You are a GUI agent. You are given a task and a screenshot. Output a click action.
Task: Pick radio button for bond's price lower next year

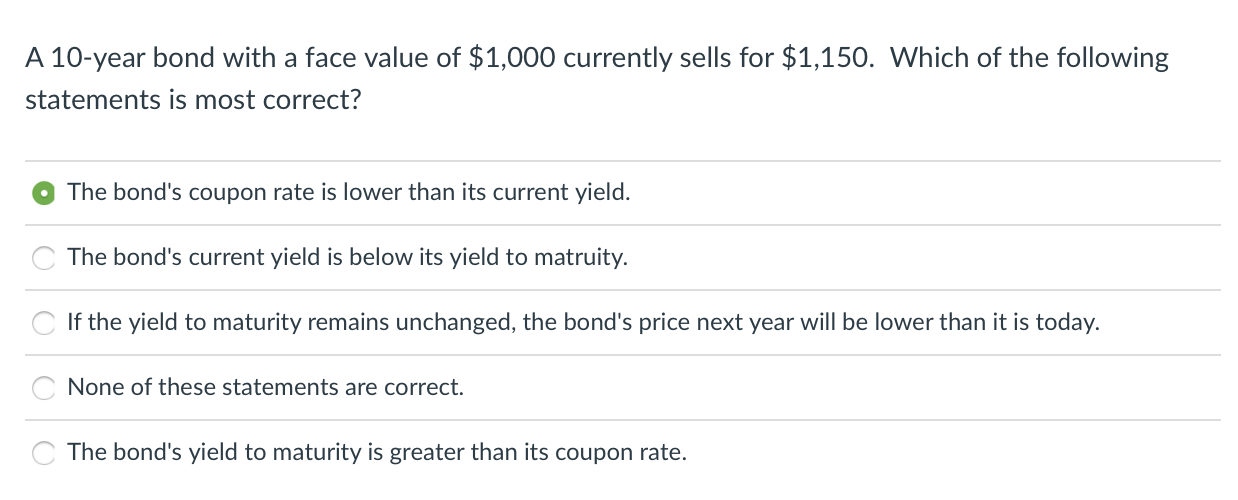(44, 323)
